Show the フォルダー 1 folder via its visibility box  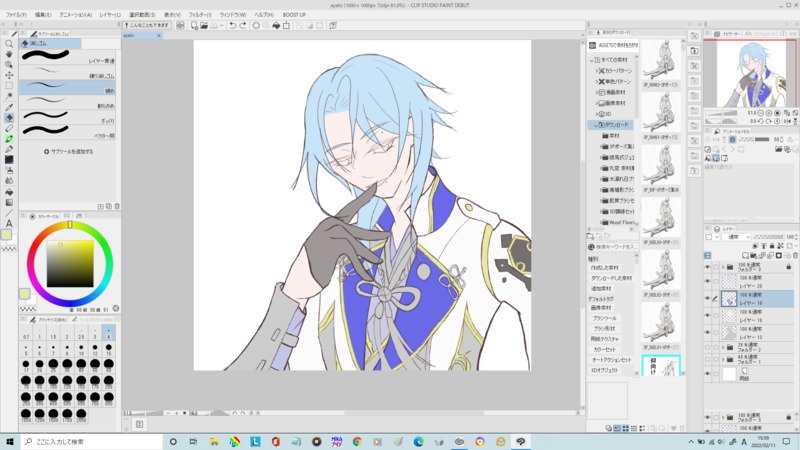click(708, 359)
